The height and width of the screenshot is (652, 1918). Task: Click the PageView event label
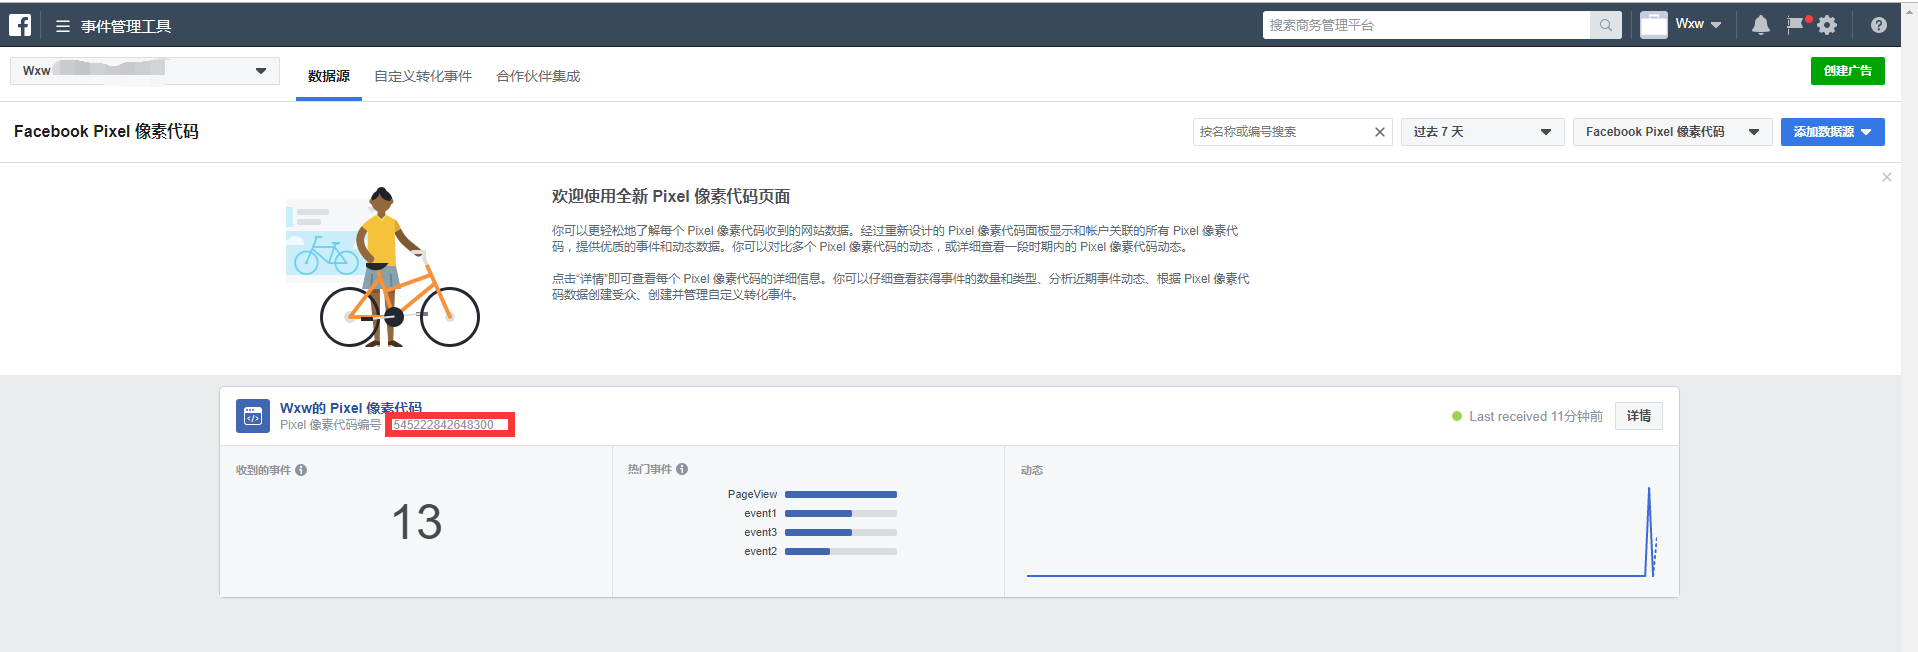point(752,494)
